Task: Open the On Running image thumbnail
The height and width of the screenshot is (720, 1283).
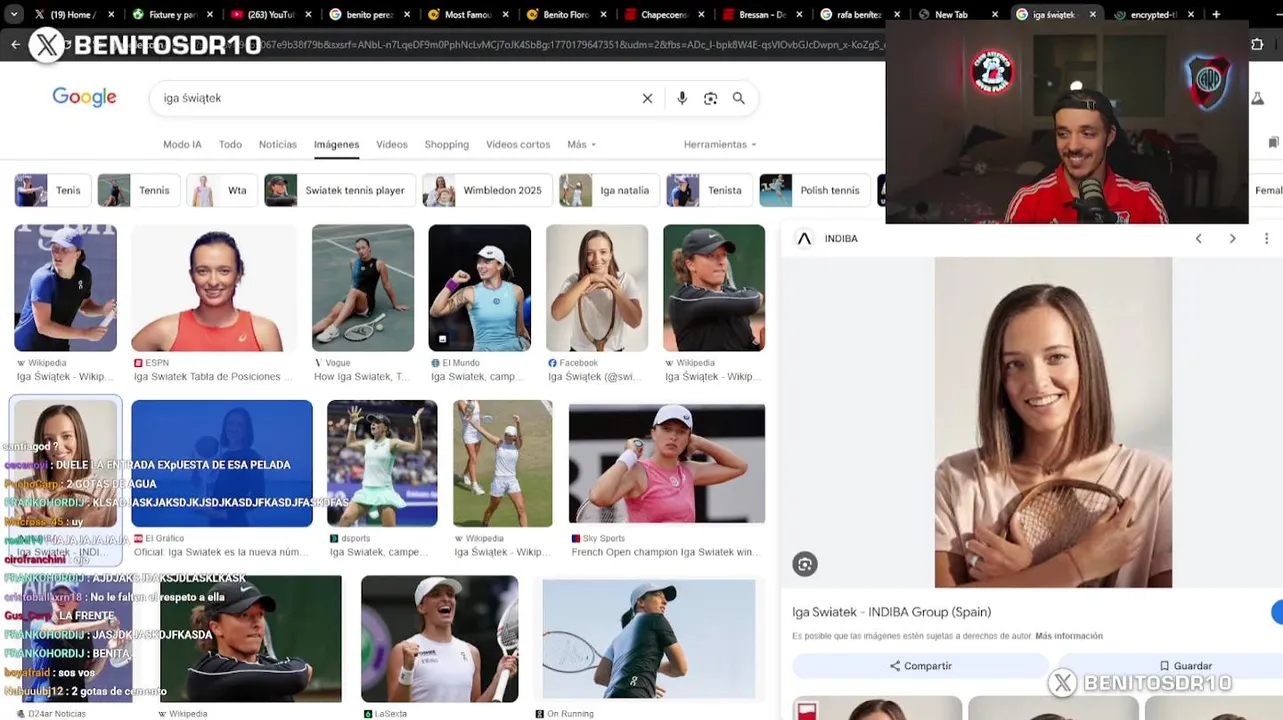Action: coord(649,639)
